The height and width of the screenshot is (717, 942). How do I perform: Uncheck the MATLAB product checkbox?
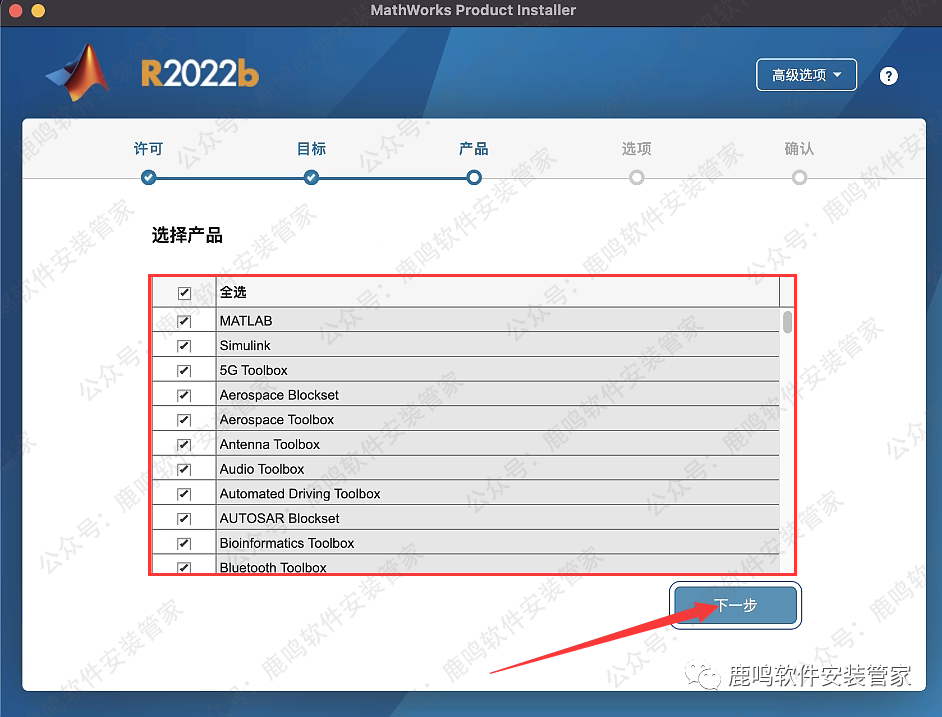coord(184,321)
